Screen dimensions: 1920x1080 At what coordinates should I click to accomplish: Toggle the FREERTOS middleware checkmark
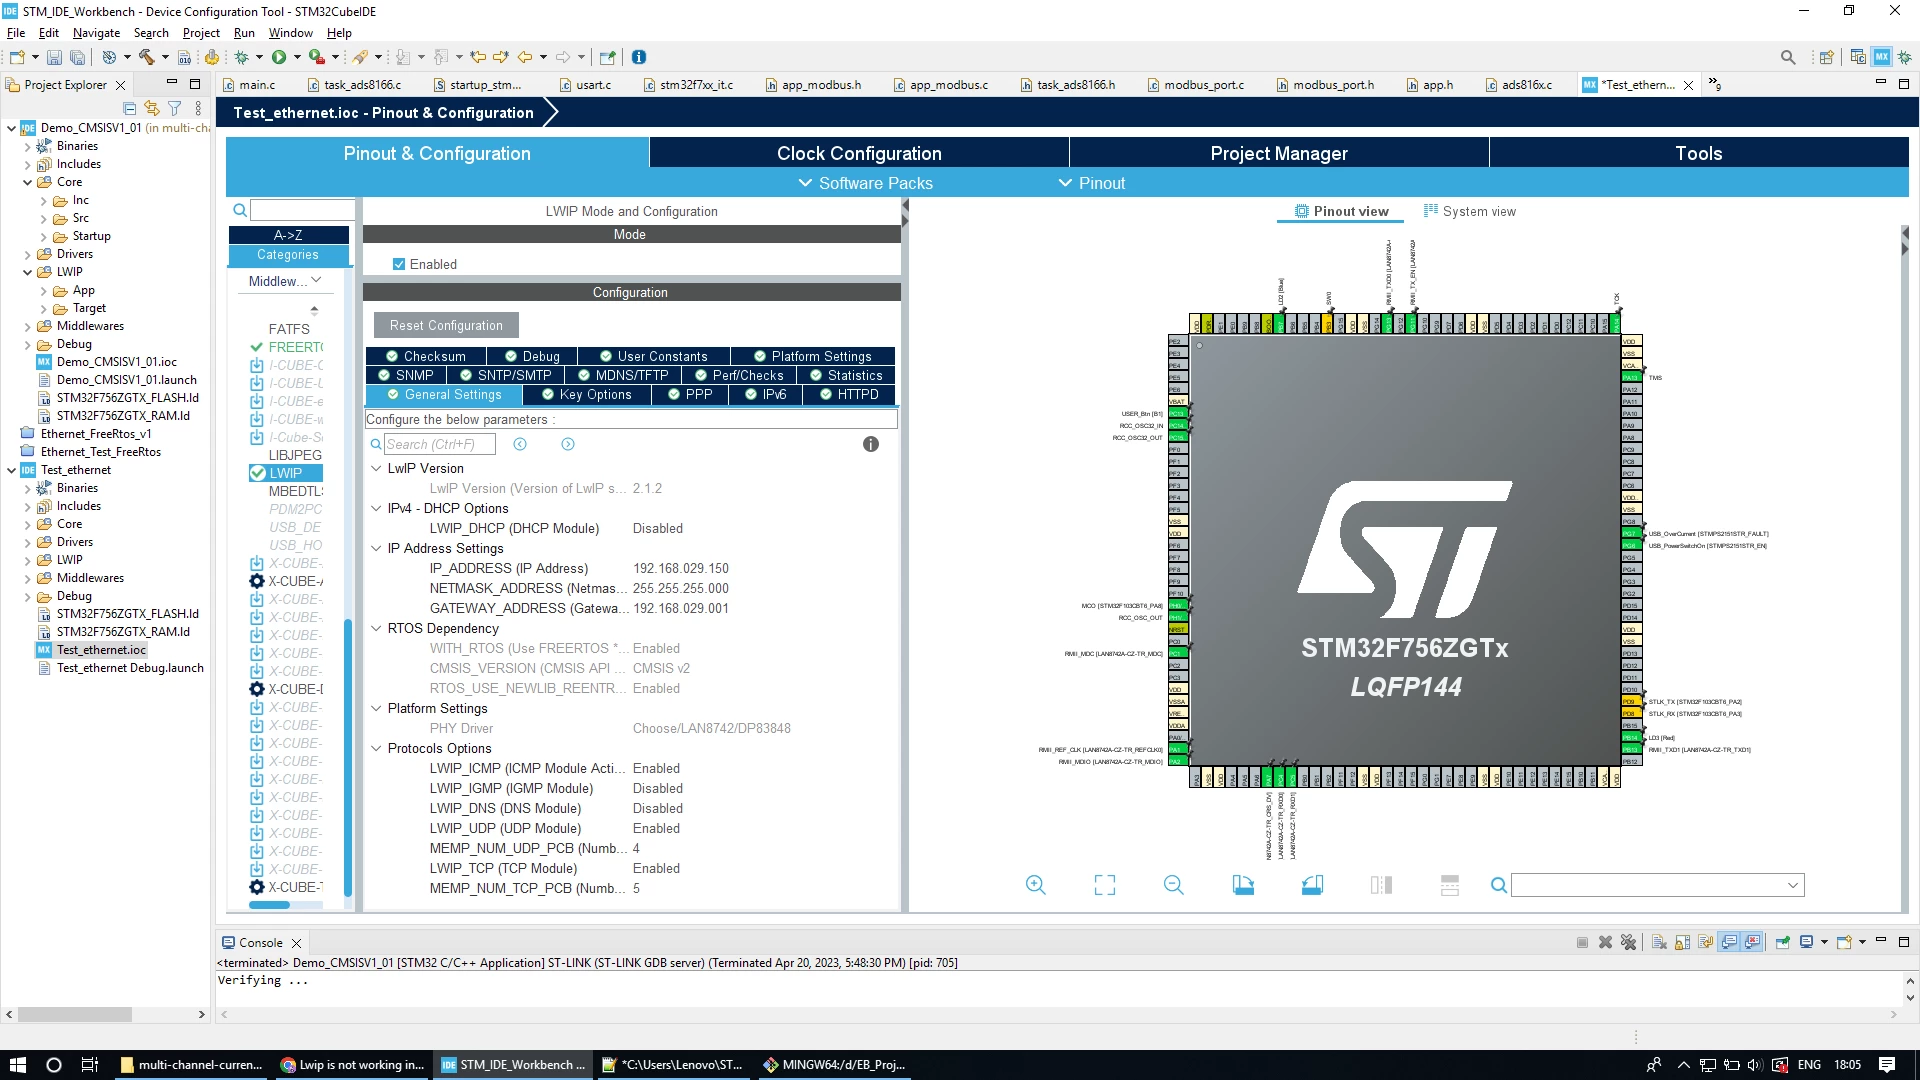tap(256, 347)
